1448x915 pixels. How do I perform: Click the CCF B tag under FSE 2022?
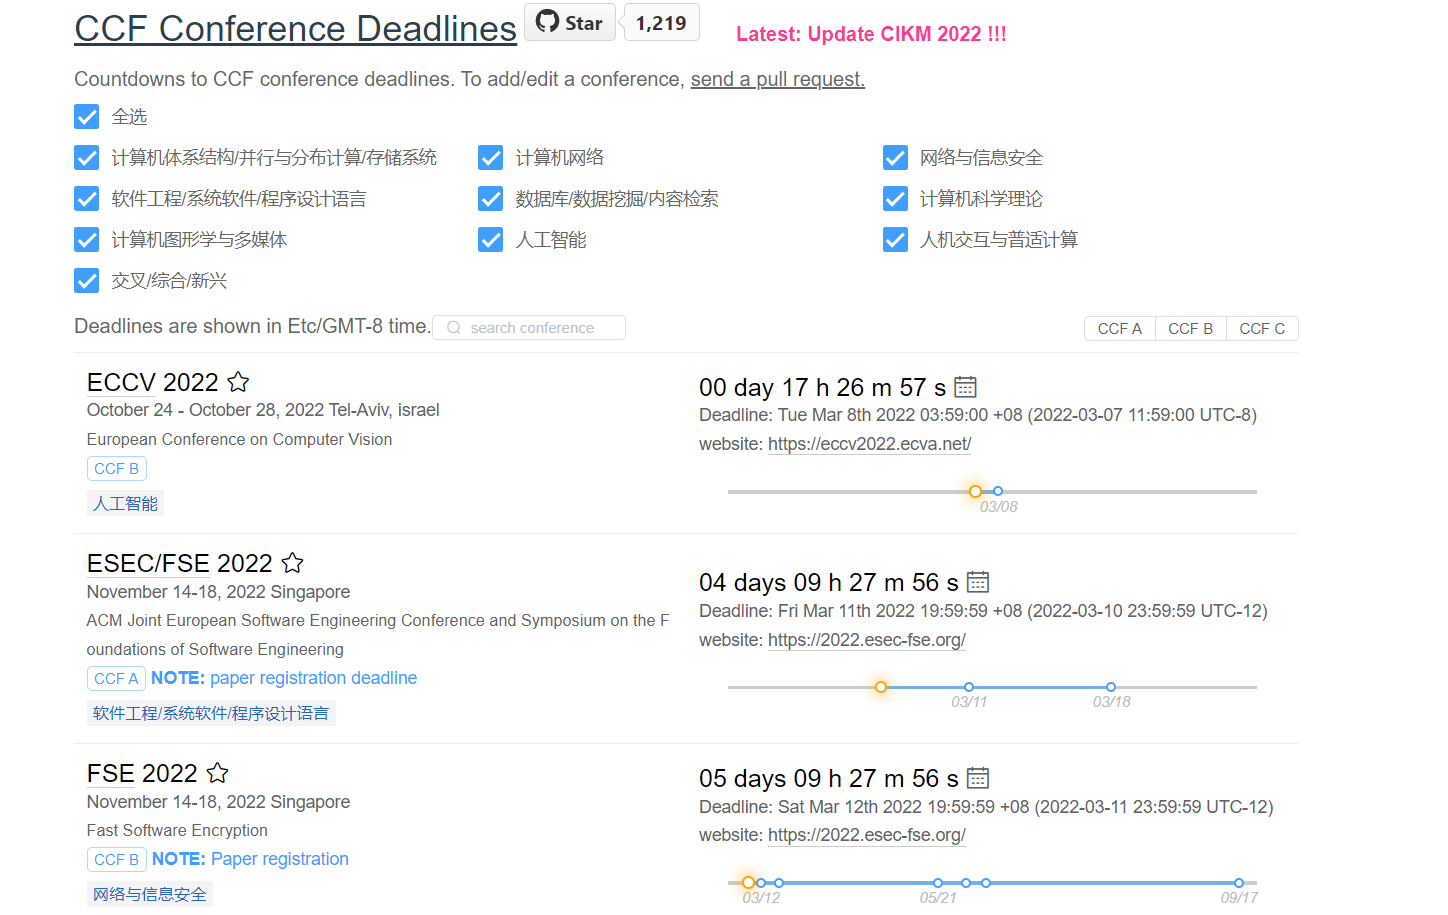point(117,860)
